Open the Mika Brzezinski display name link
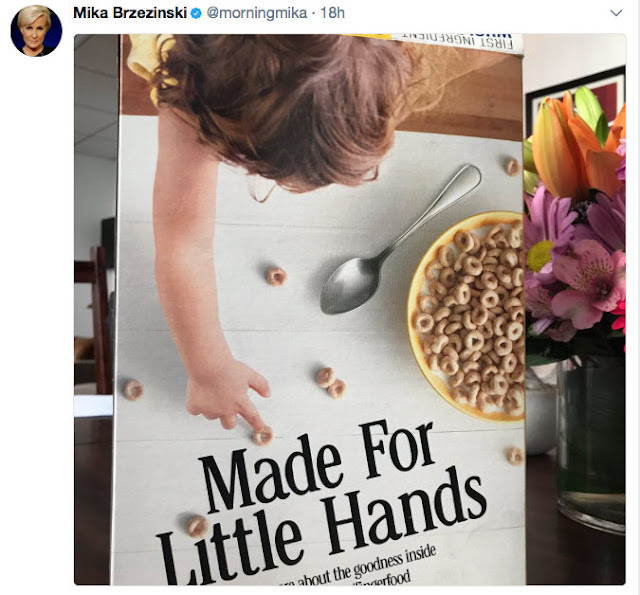The image size is (640, 595). (x=130, y=13)
